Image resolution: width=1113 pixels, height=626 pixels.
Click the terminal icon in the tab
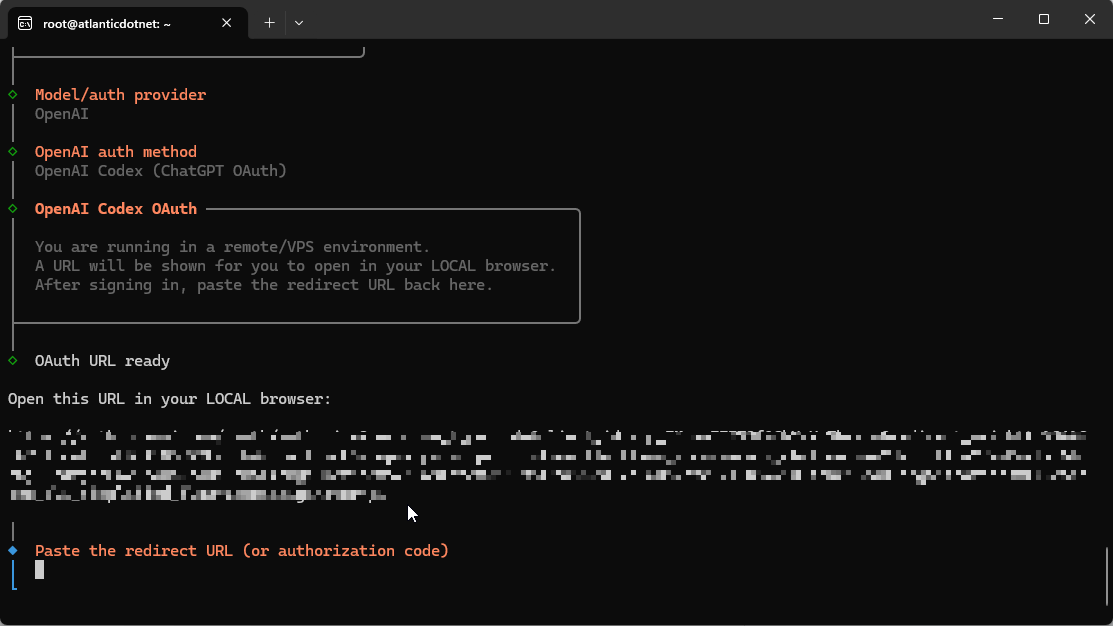[x=25, y=23]
